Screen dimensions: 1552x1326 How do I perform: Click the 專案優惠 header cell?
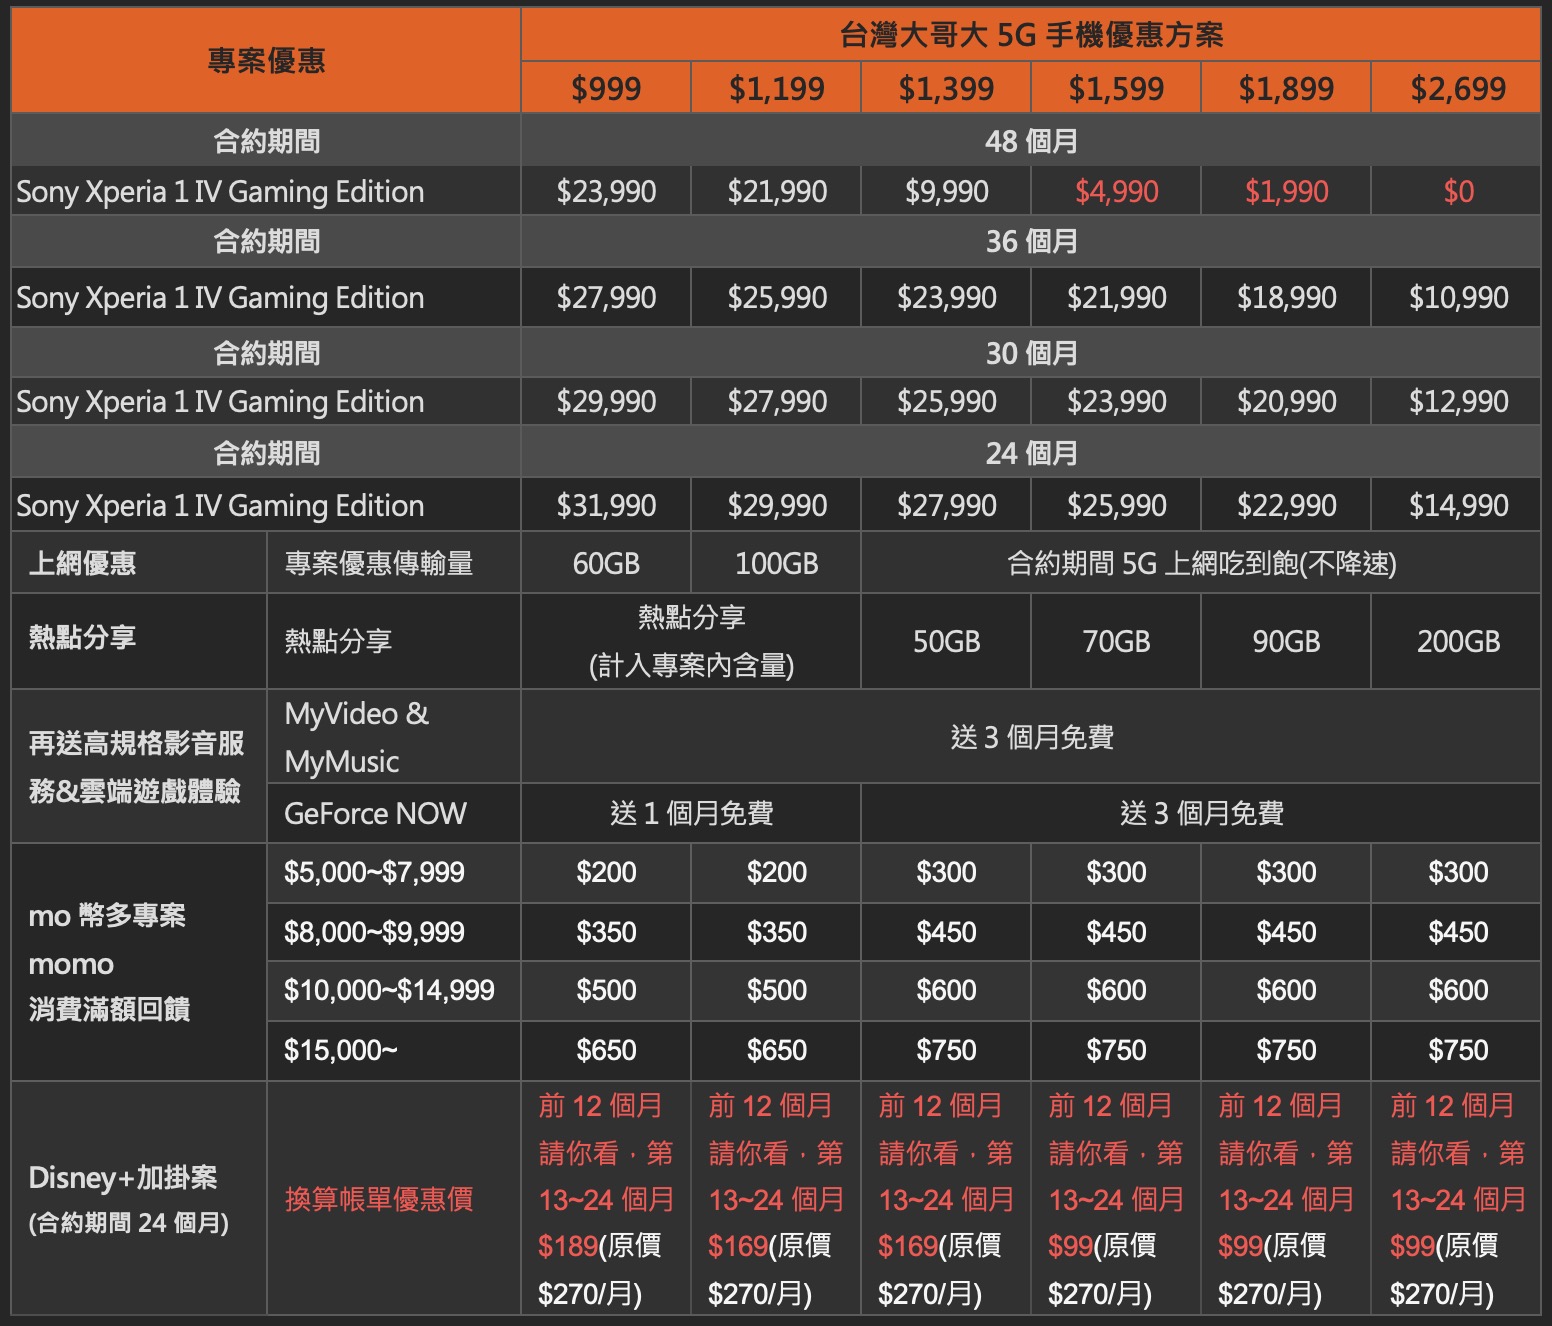click(266, 60)
